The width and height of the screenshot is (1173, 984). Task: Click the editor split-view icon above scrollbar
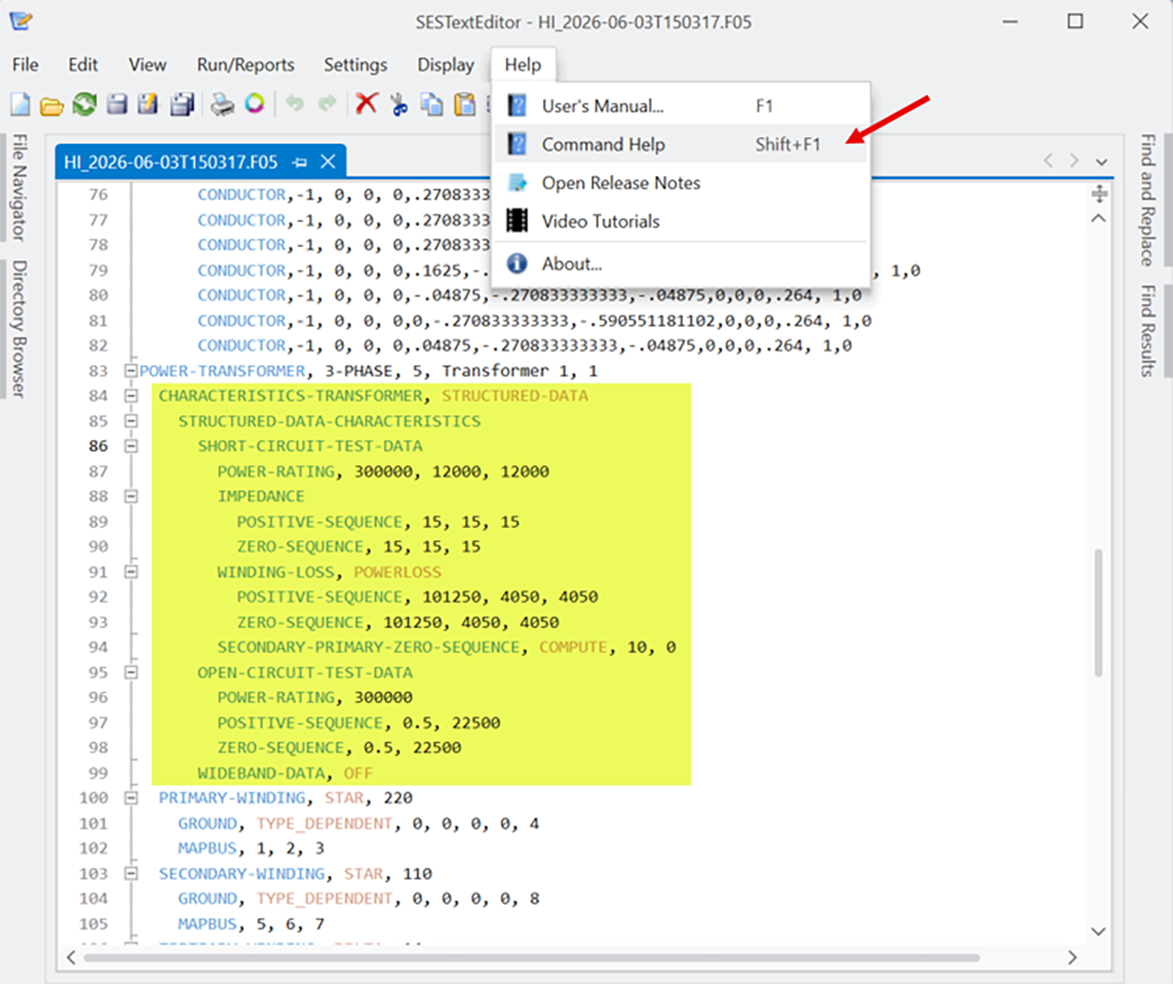pos(1098,195)
